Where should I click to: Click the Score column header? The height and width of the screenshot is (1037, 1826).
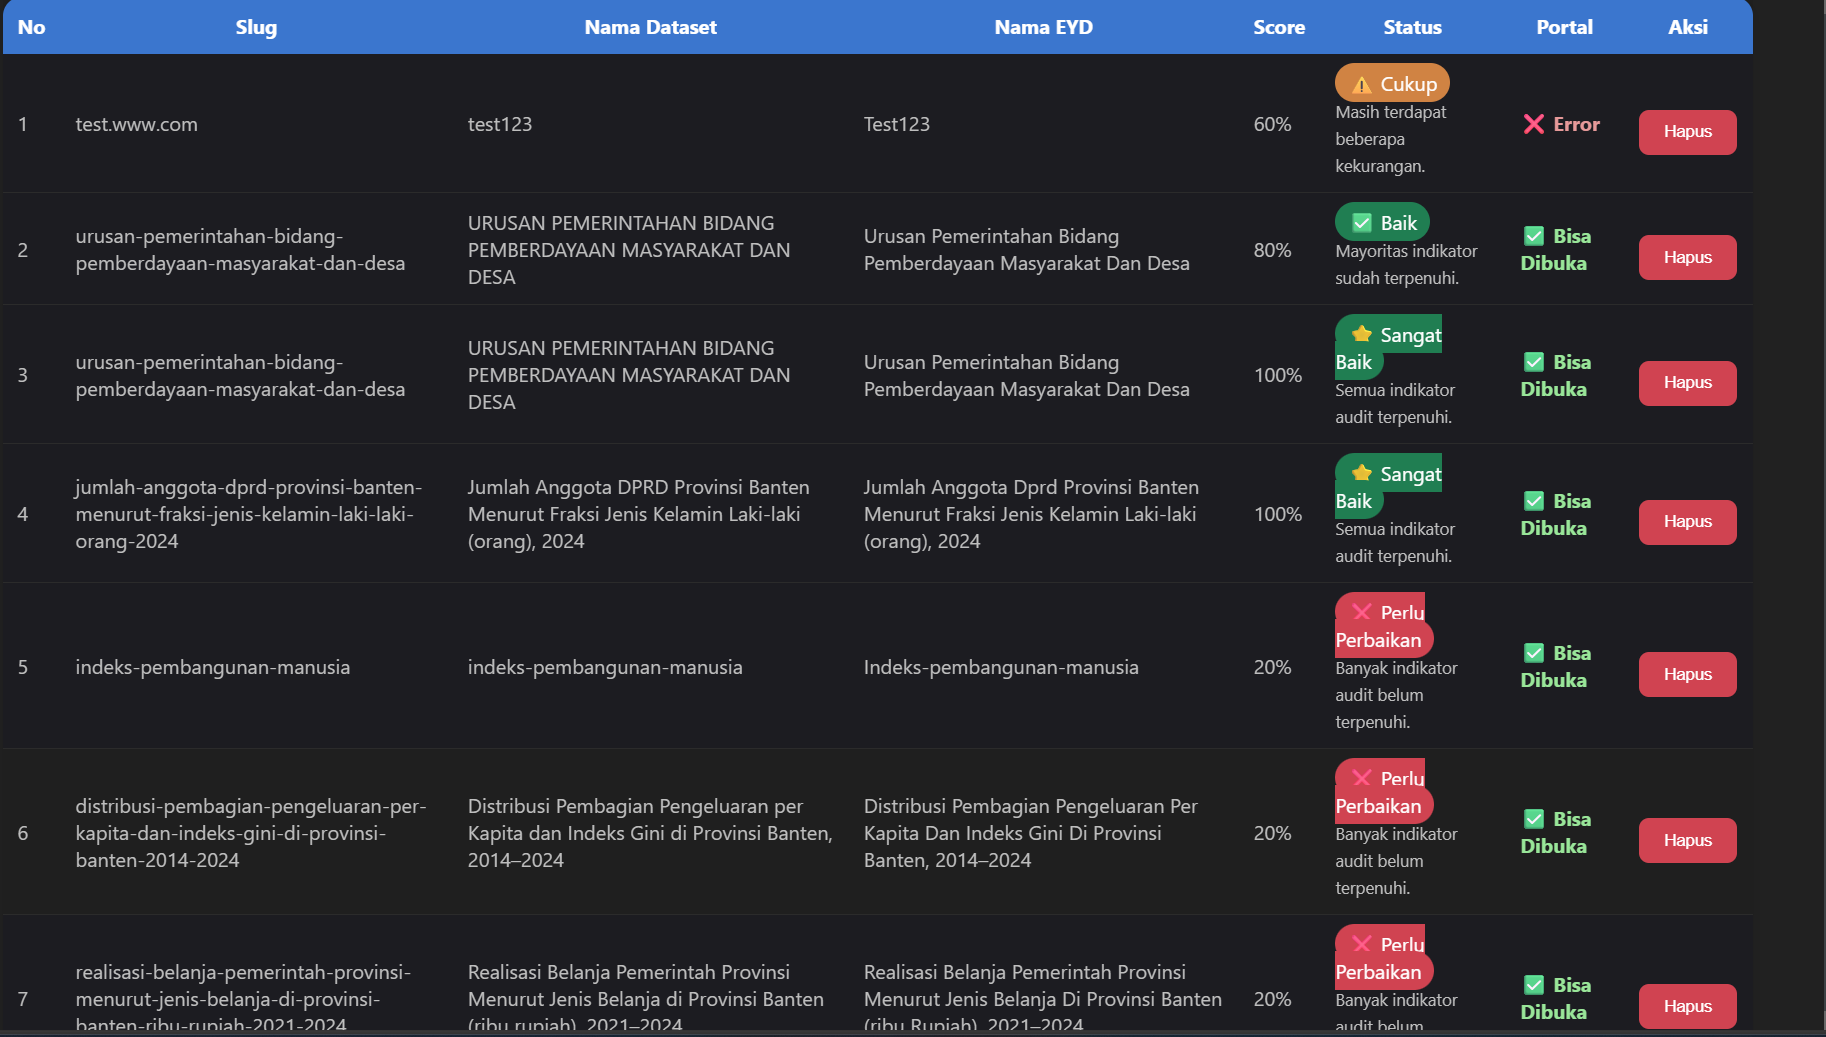click(1279, 27)
